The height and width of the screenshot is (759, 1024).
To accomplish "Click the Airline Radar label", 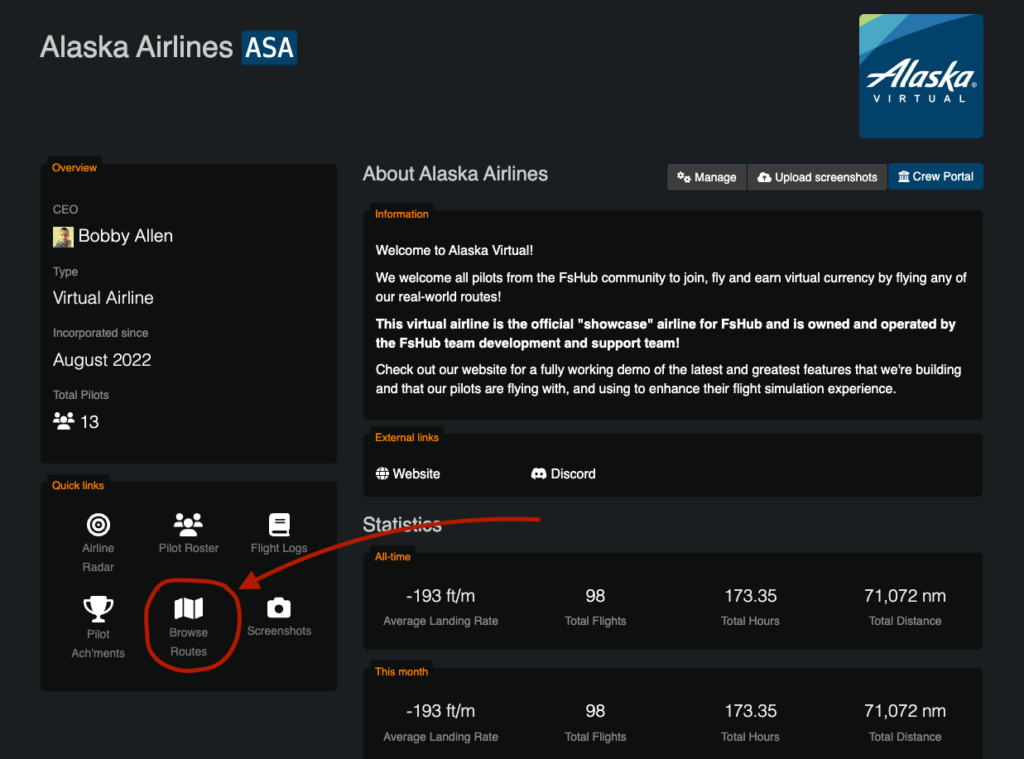I will tap(98, 557).
